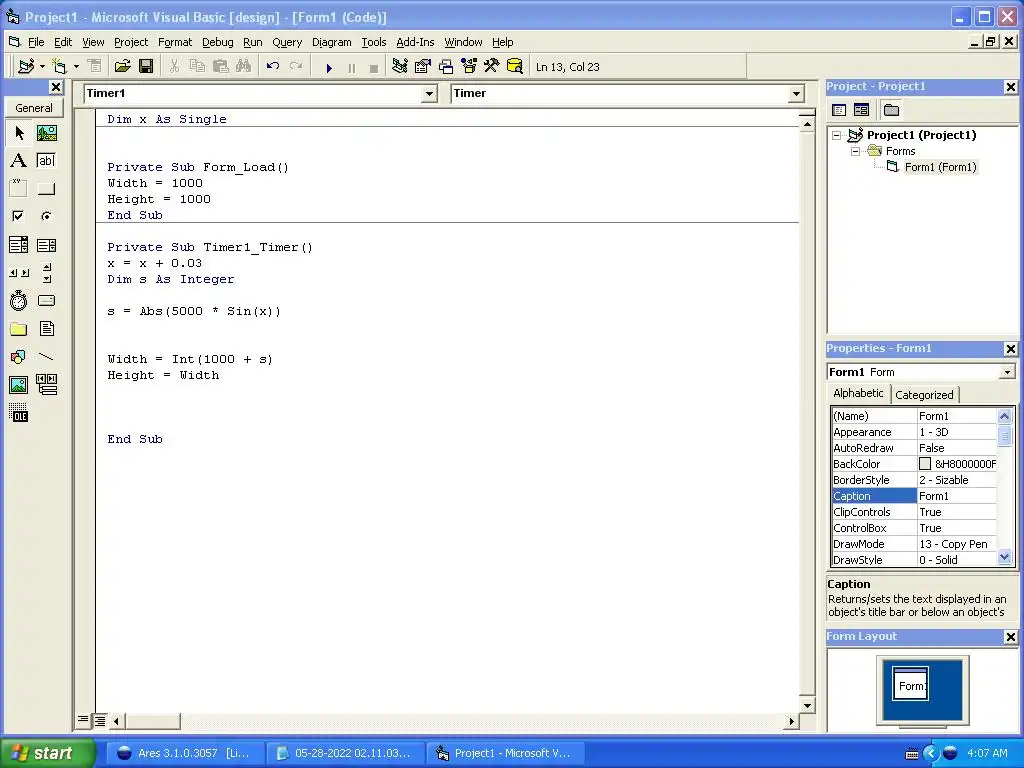1024x768 pixels.
Task: Open the Object Browser toolbar icon
Action: [469, 67]
